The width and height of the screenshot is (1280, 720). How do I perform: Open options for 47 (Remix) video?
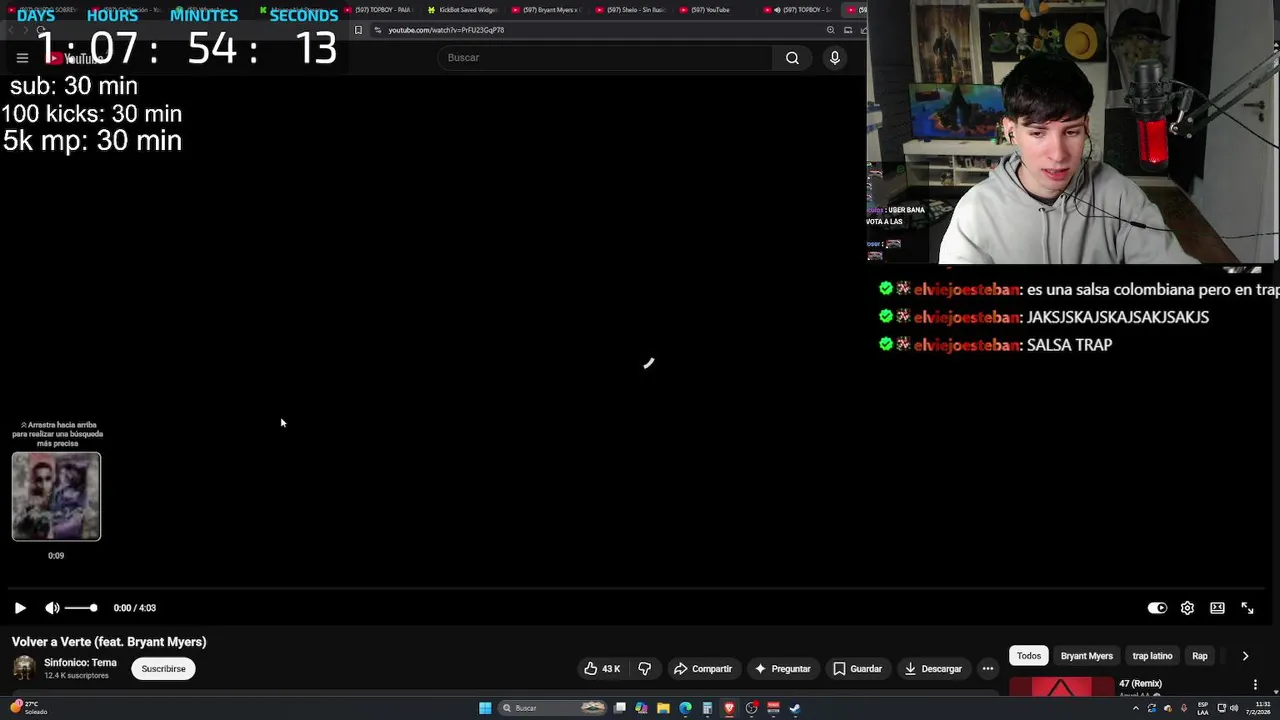[x=1255, y=685]
